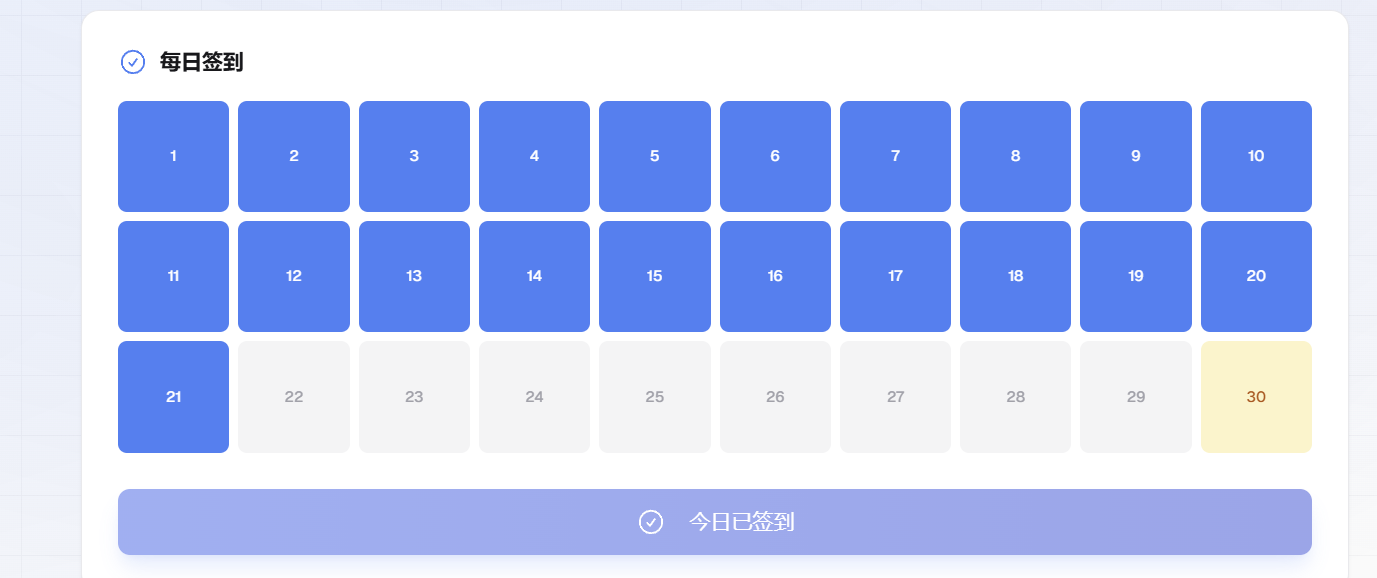Choose the gray day 28 tile

pos(1016,397)
